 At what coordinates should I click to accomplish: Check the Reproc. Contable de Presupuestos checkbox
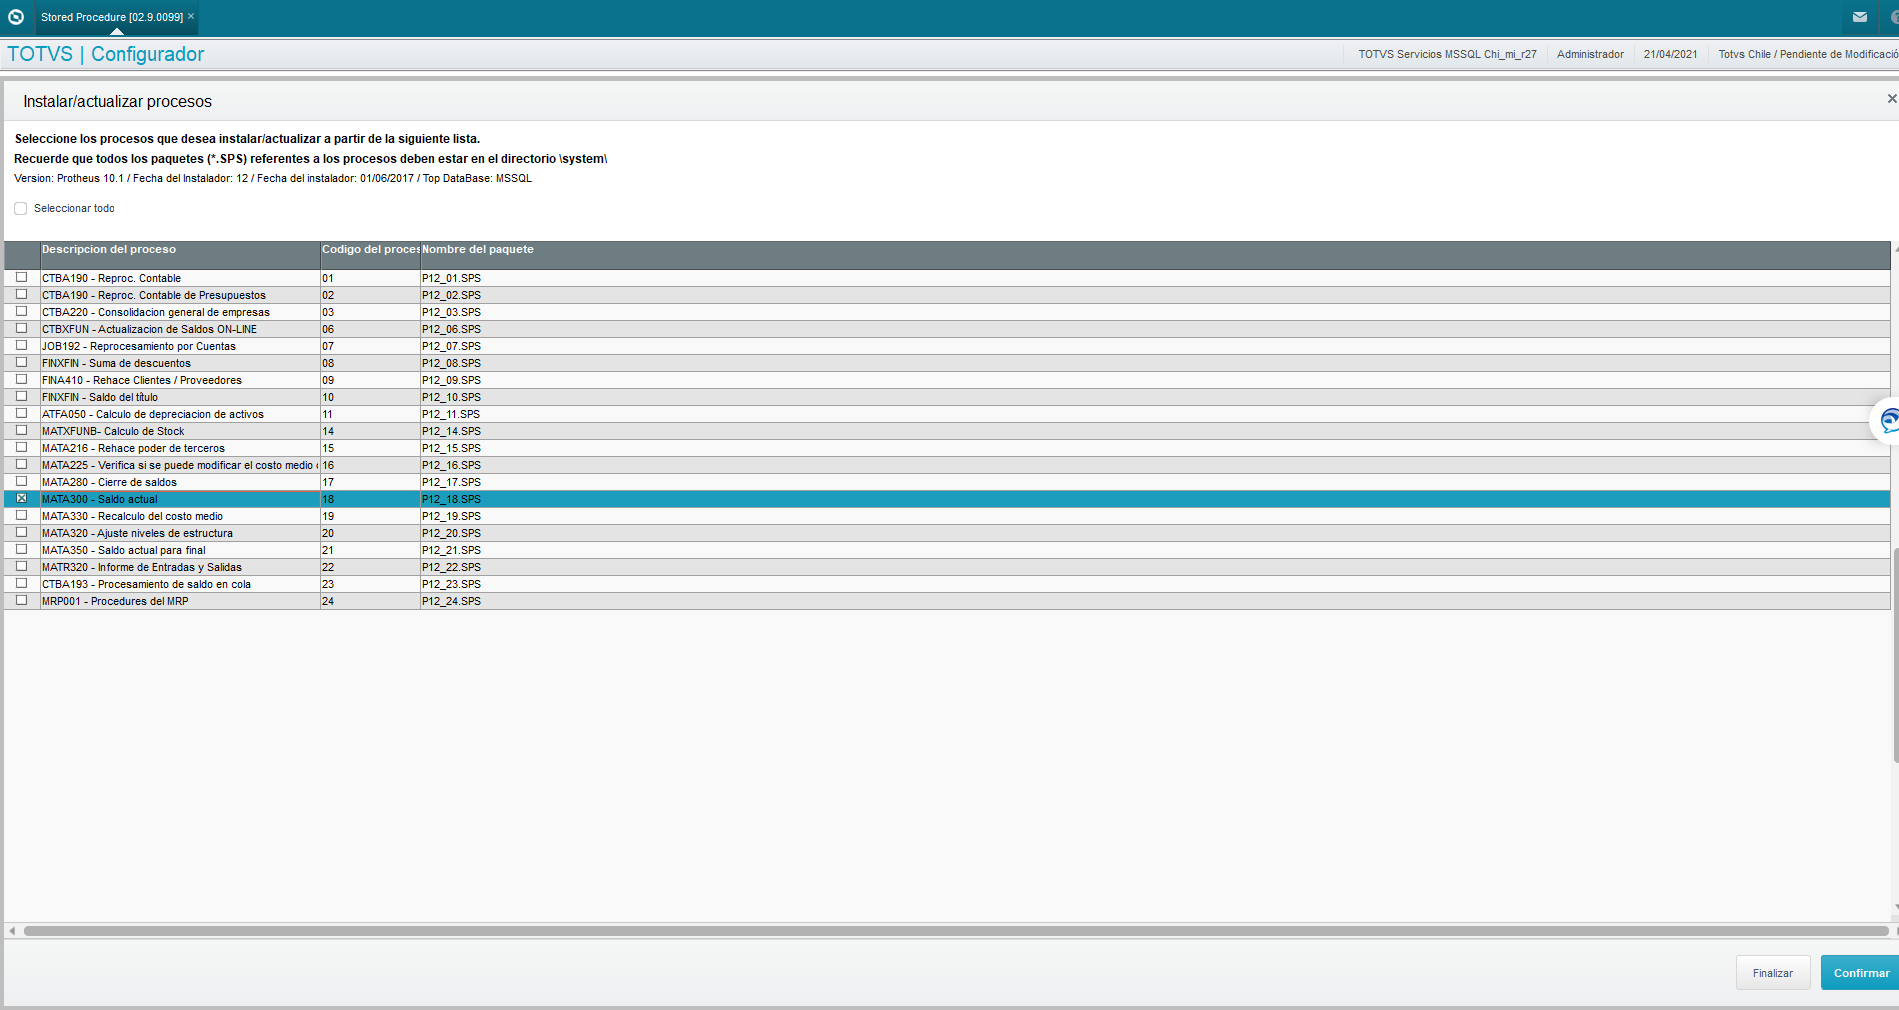(21, 294)
